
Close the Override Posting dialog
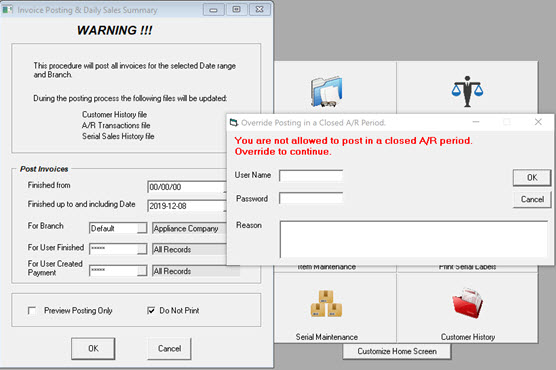point(538,122)
